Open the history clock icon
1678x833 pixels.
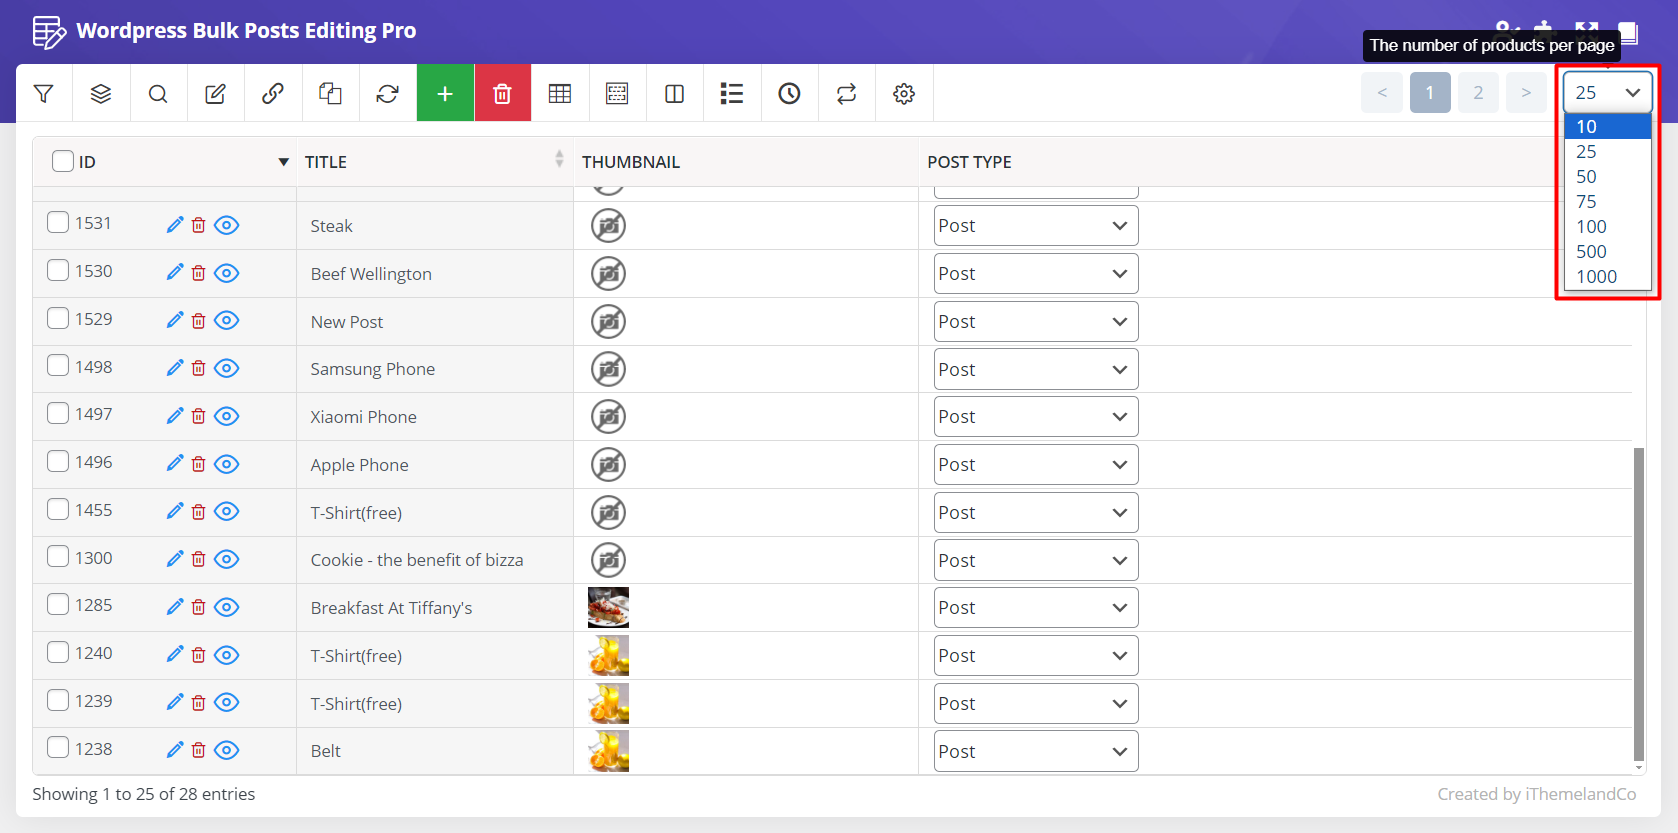789,93
